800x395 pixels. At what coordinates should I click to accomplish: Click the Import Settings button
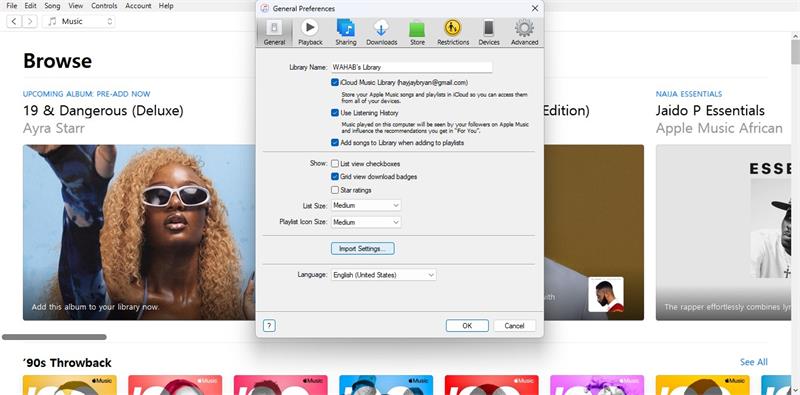[363, 249]
